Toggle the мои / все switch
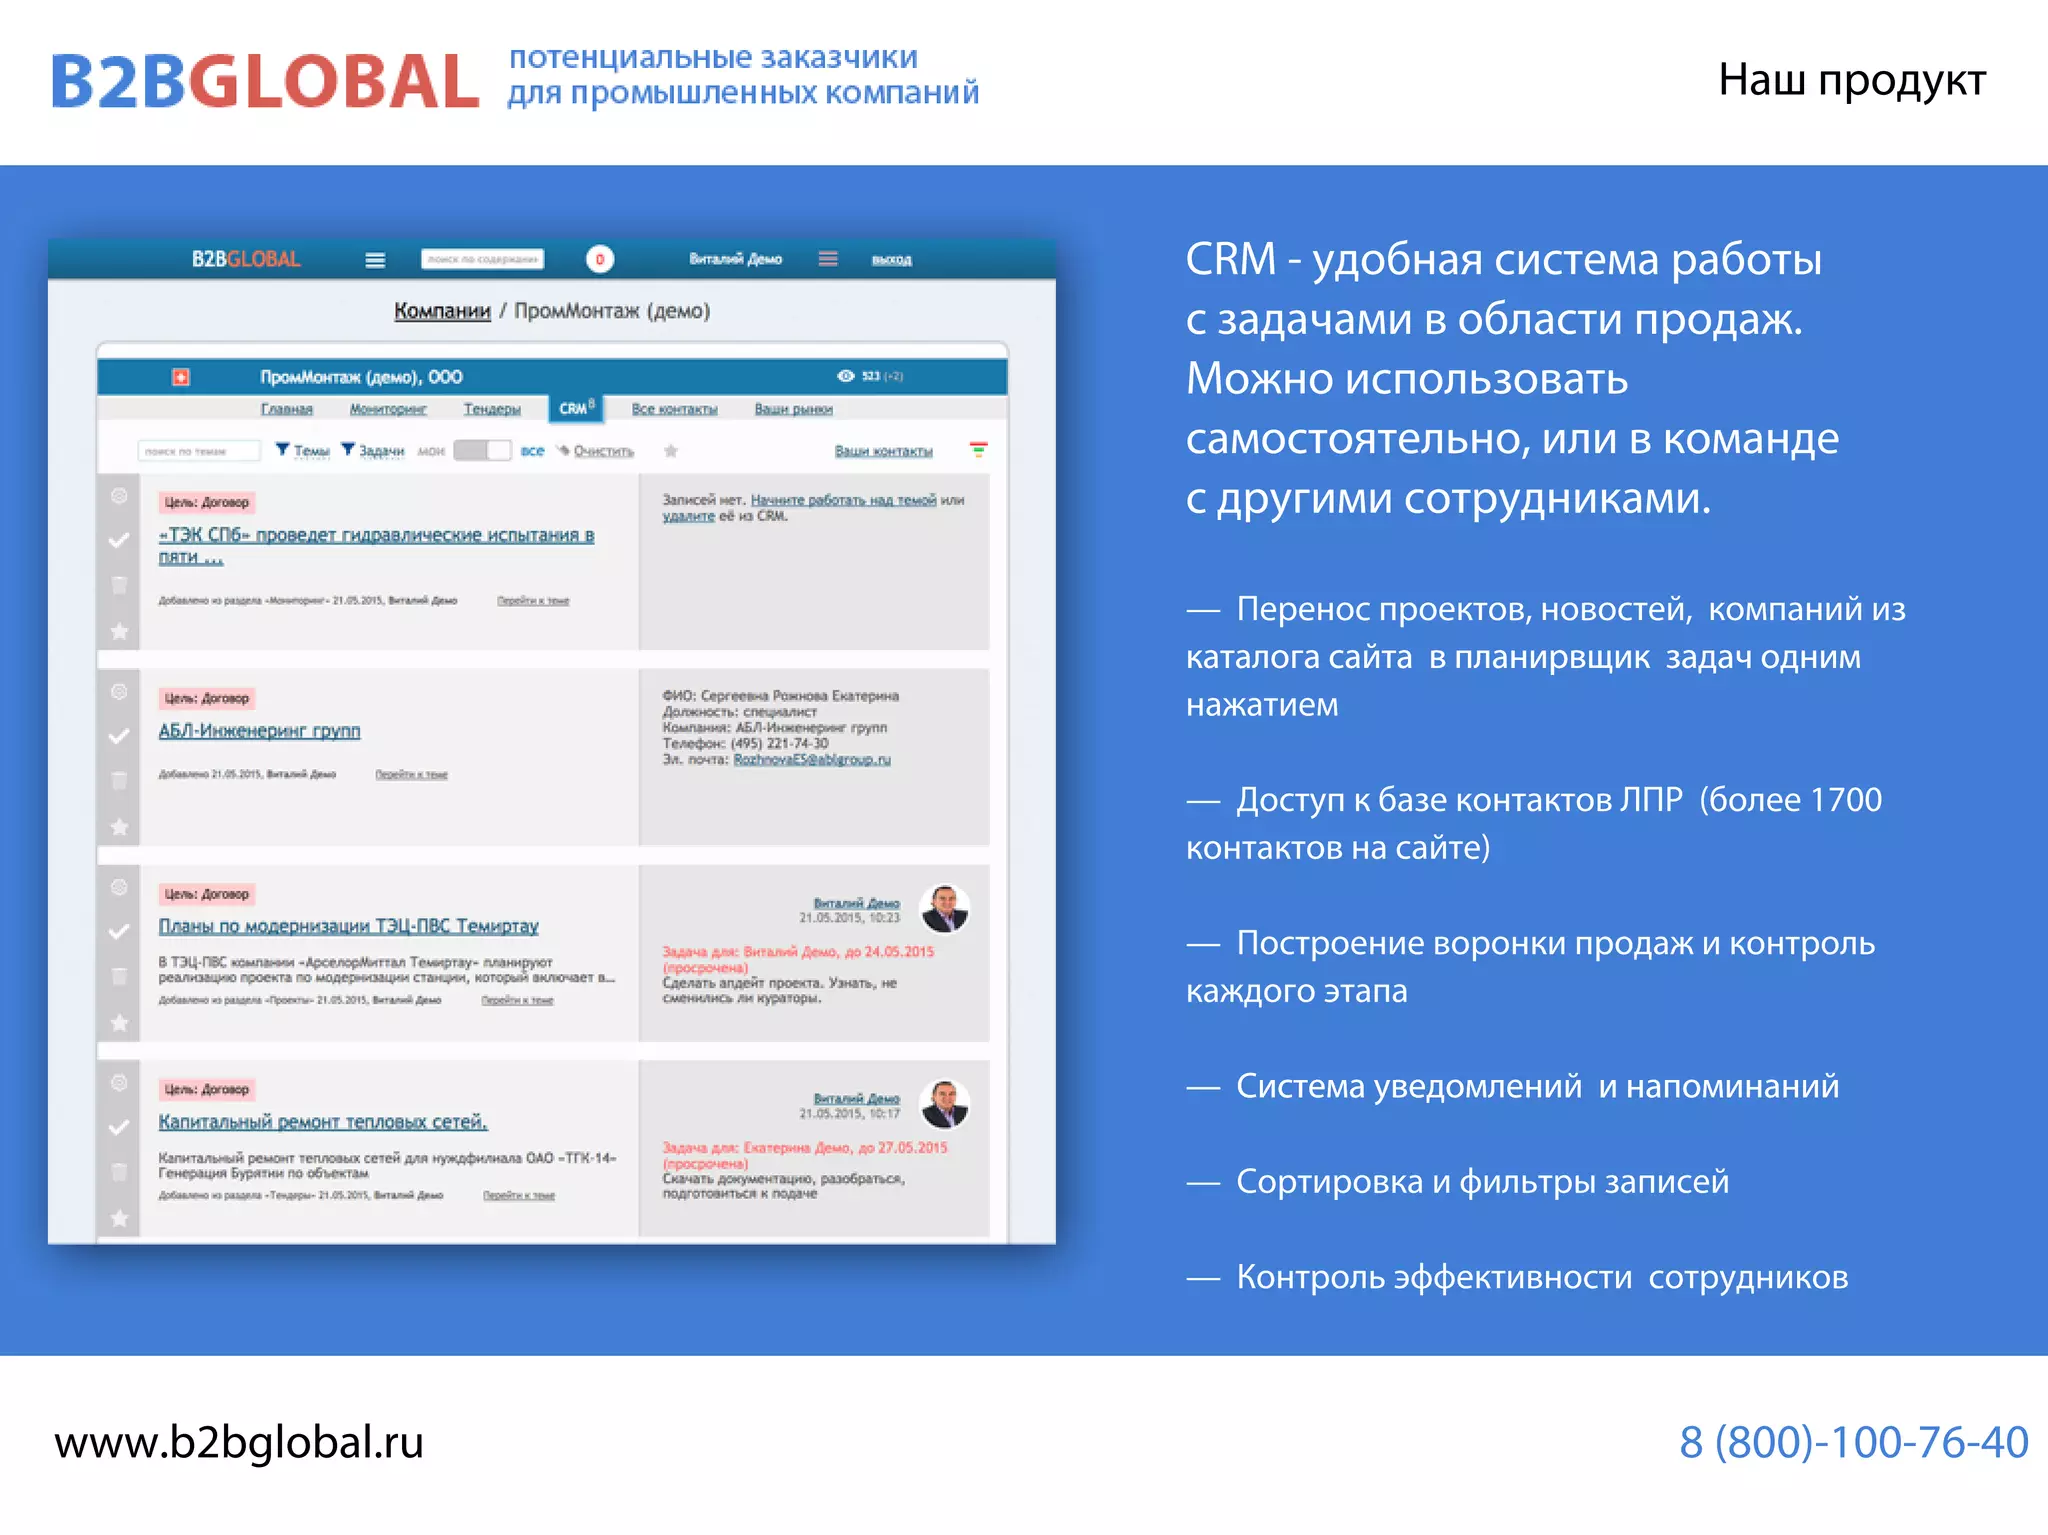The image size is (2048, 1535). 482,451
